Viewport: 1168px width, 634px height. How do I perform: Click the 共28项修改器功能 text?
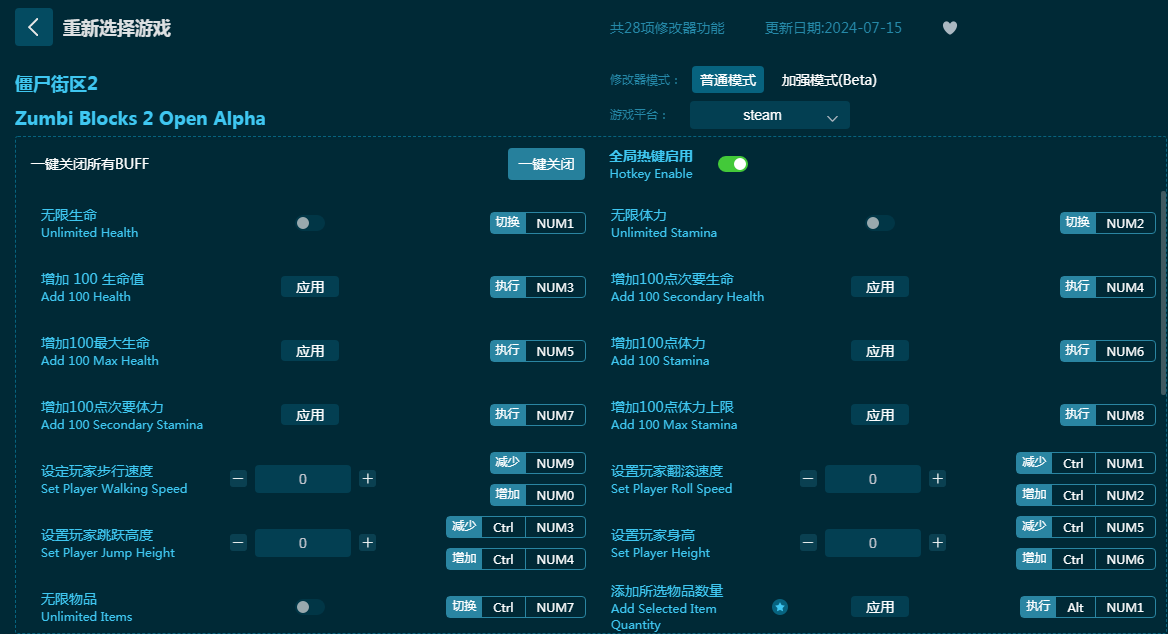[667, 28]
